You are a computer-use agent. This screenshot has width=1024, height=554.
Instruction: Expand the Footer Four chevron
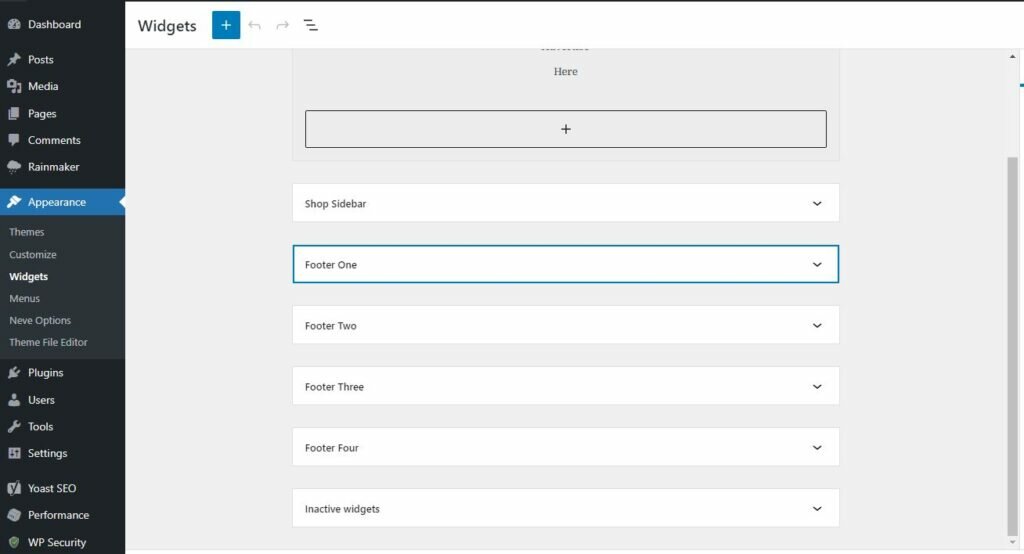coord(817,448)
